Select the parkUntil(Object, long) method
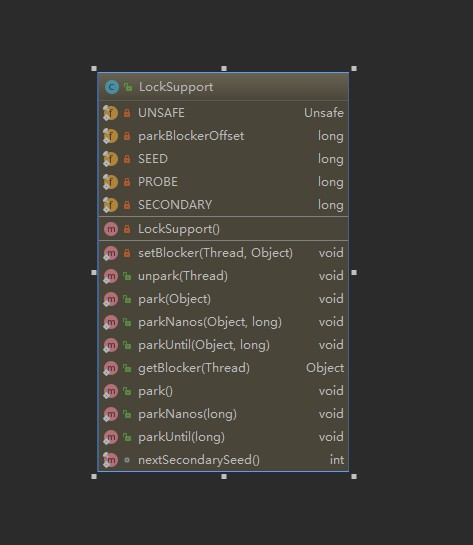Screen dimensions: 473x545 [204, 345]
